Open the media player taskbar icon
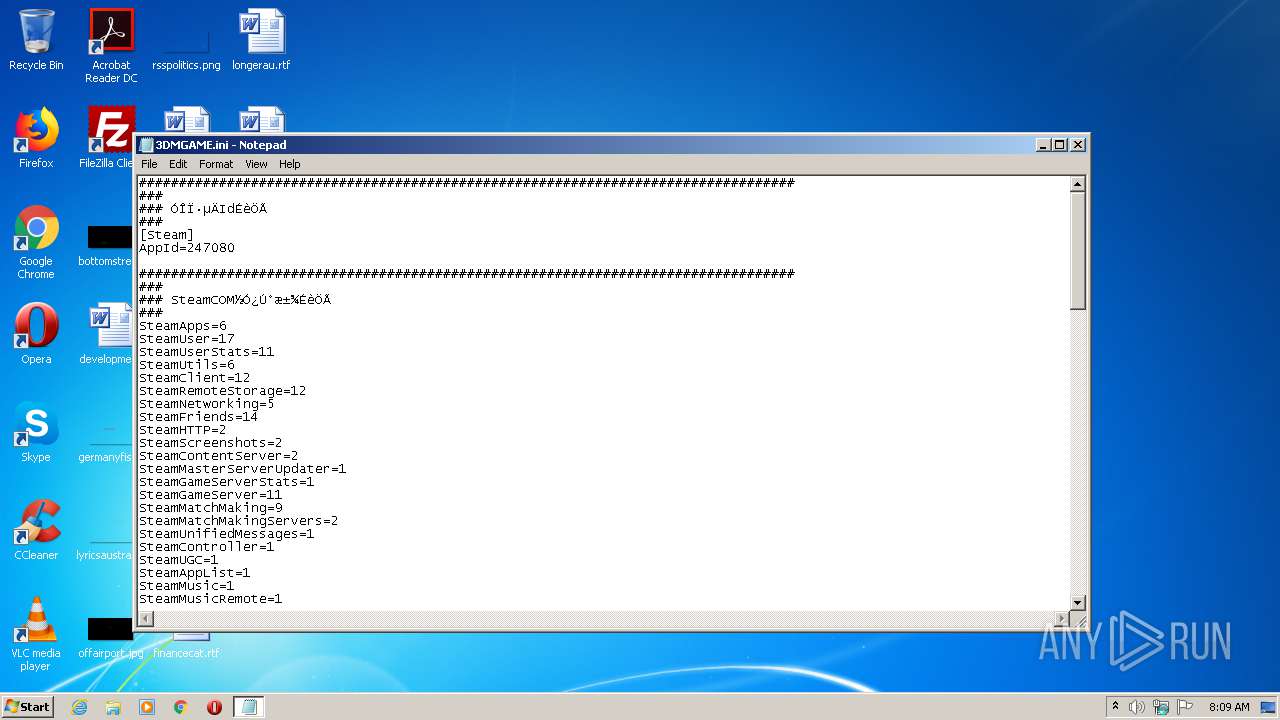 [x=147, y=707]
